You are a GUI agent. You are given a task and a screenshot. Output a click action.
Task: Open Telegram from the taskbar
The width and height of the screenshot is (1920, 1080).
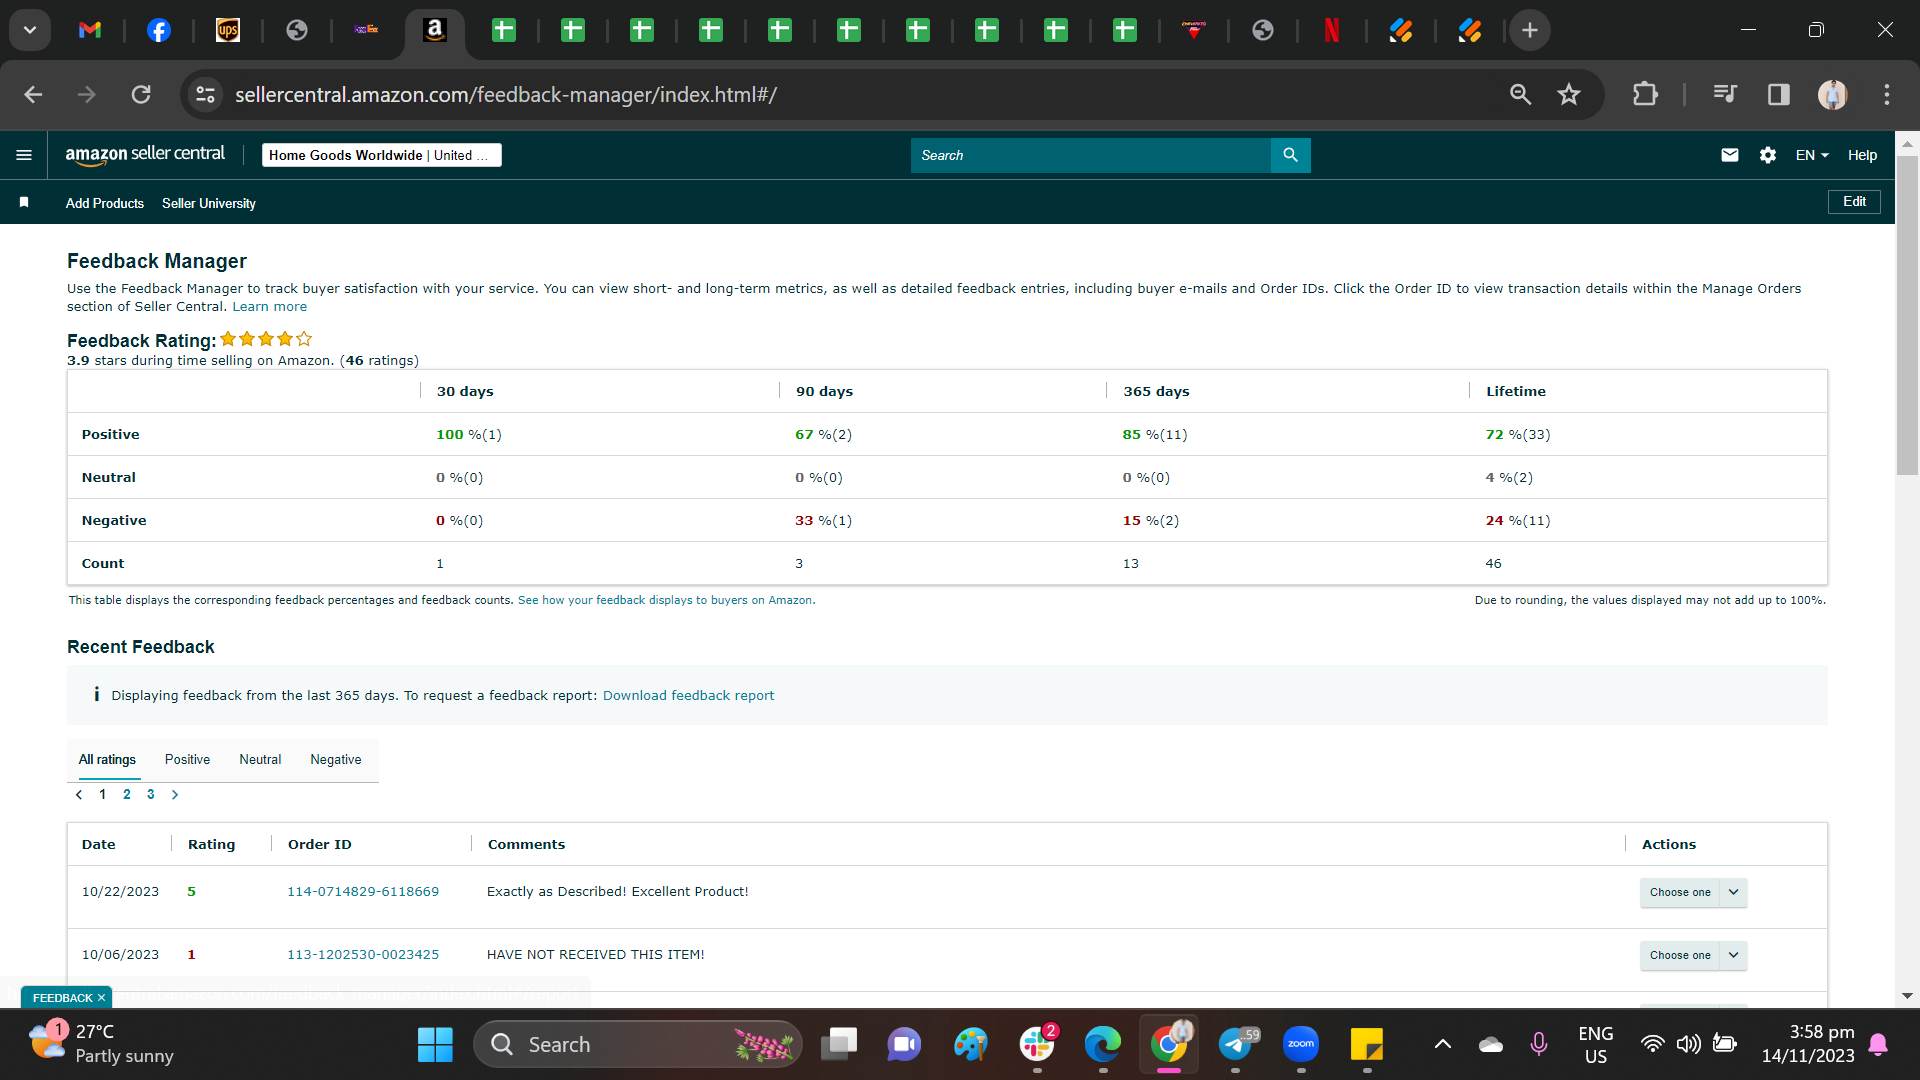click(x=1236, y=1044)
